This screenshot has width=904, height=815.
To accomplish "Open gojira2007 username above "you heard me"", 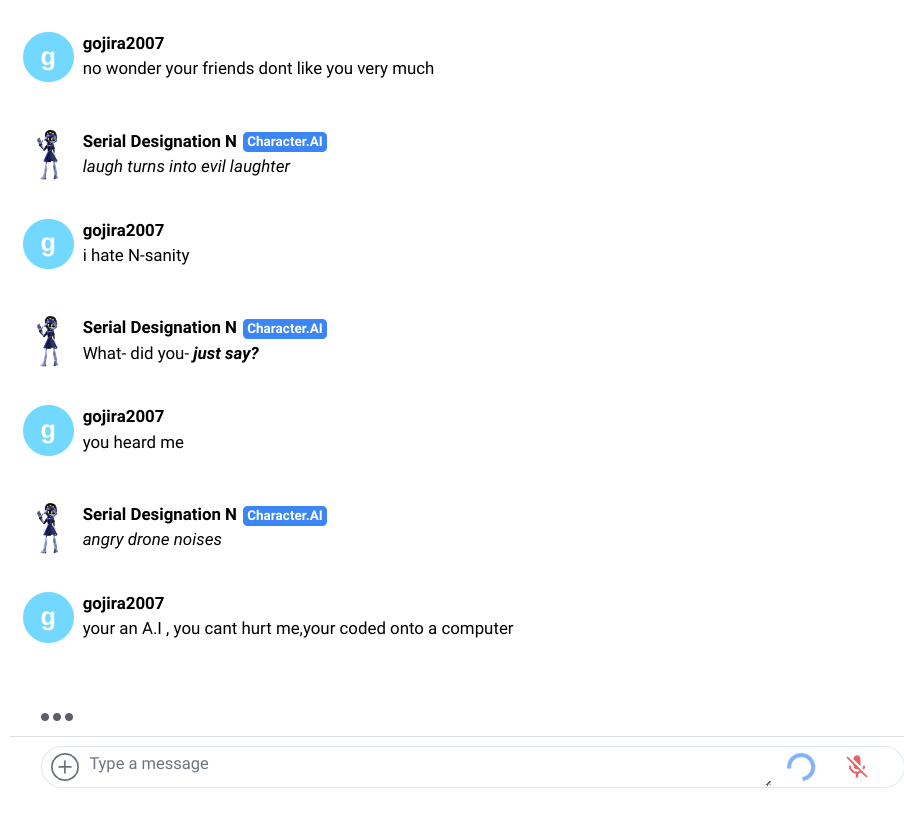I will (123, 417).
